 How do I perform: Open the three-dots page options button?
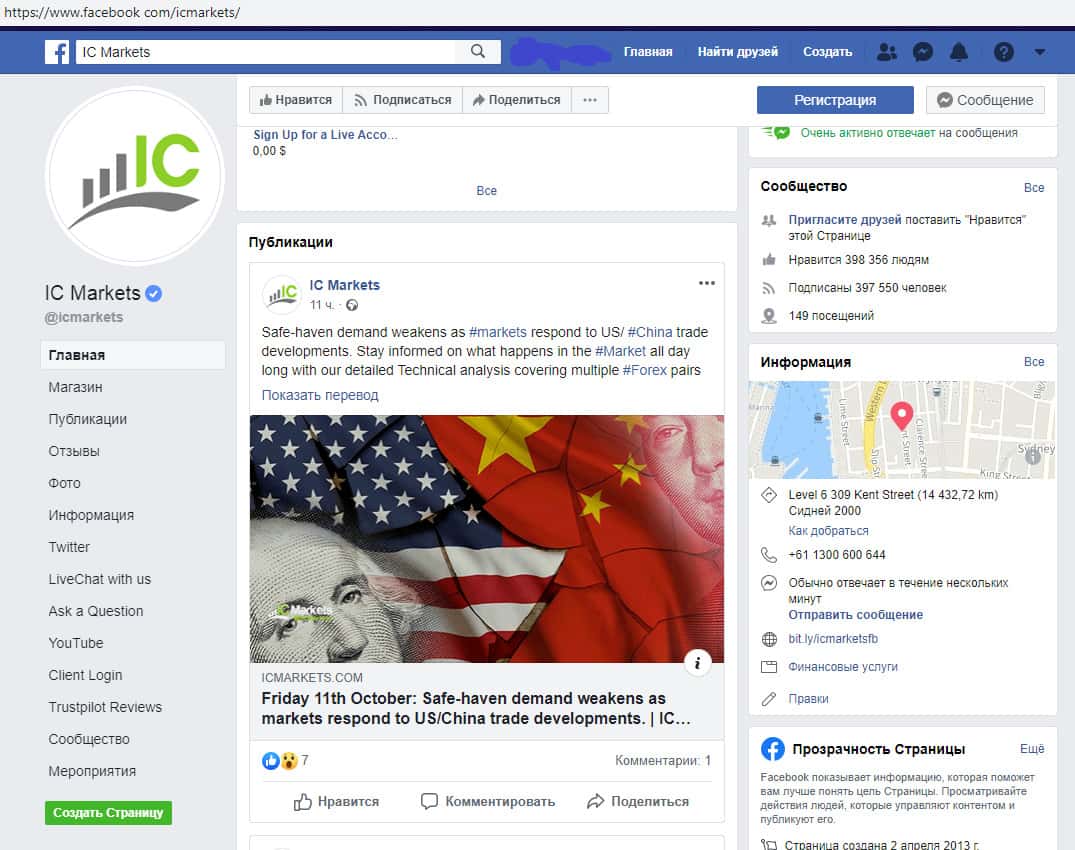point(590,100)
